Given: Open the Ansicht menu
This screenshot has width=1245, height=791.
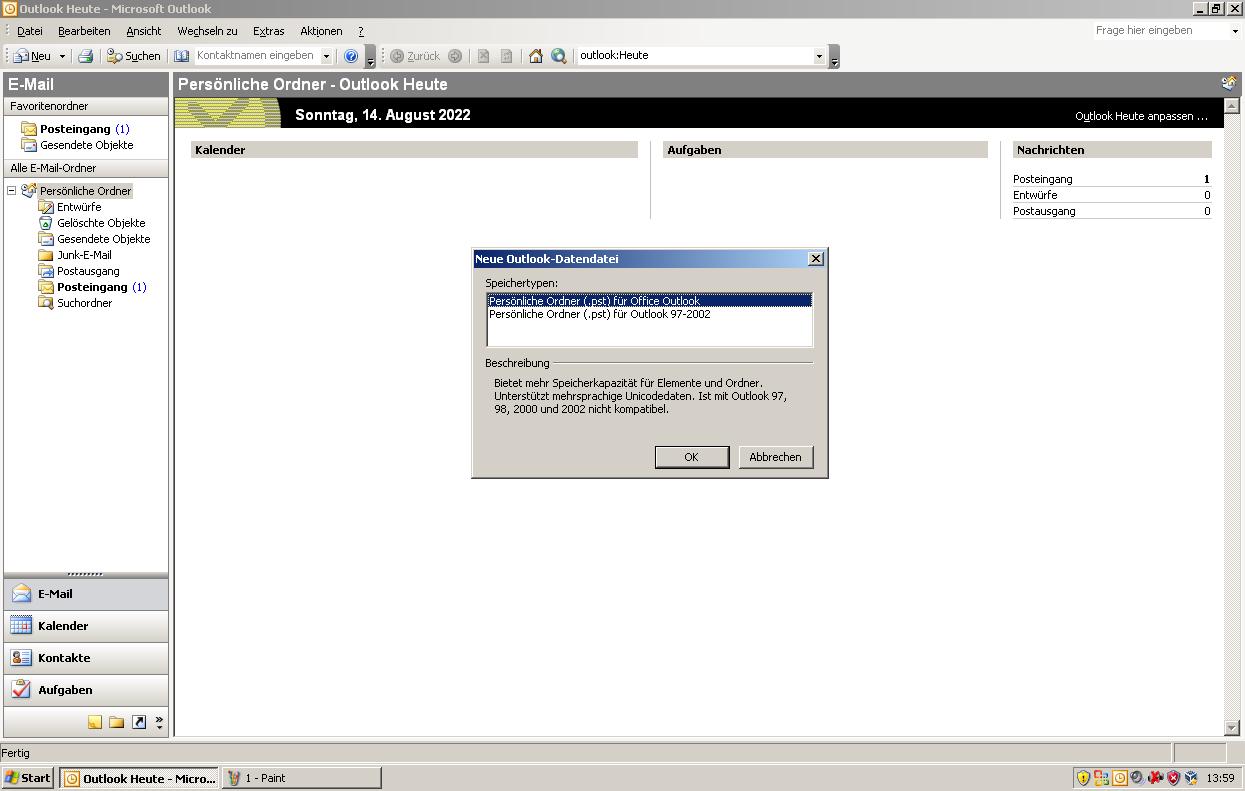Looking at the screenshot, I should [x=144, y=31].
